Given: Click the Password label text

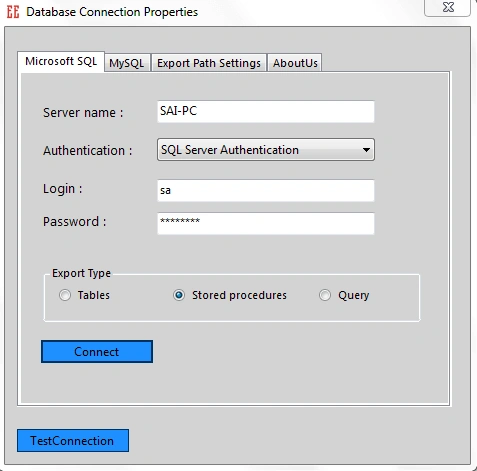Looking at the screenshot, I should tap(75, 222).
